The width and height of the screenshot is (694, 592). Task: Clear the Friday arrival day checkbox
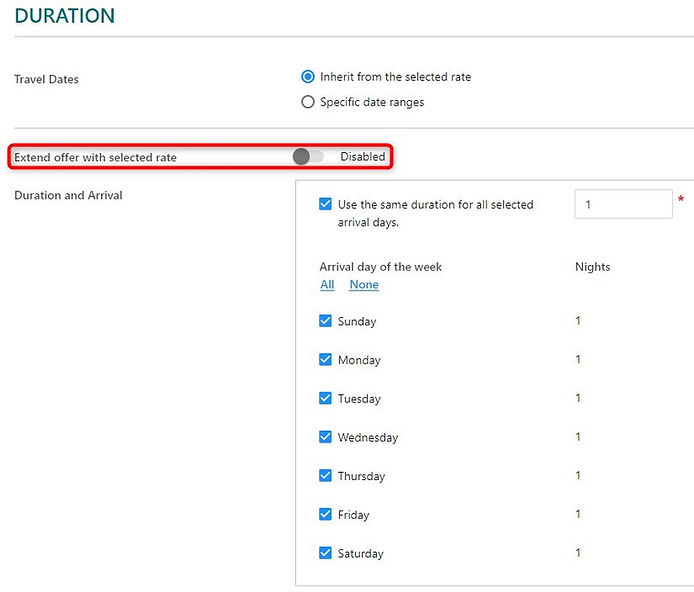pos(325,515)
